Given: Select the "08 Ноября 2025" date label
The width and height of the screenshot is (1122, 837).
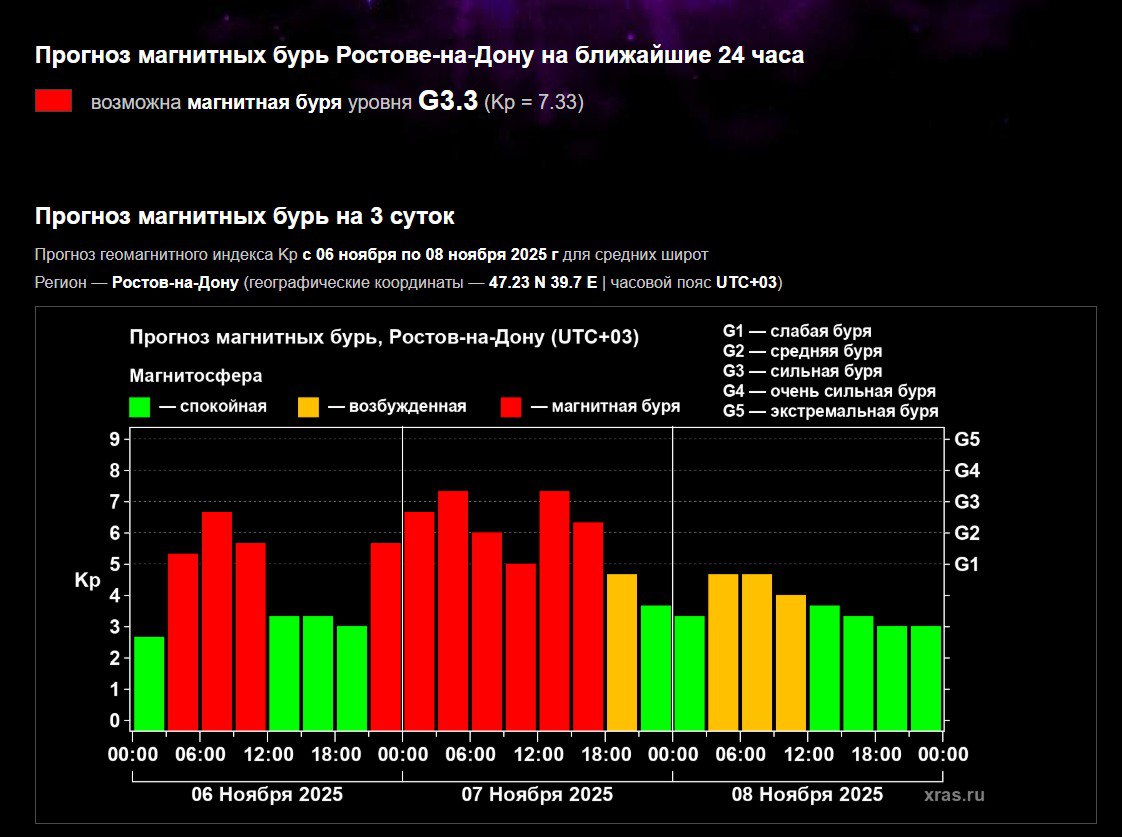Looking at the screenshot, I should coord(807,795).
